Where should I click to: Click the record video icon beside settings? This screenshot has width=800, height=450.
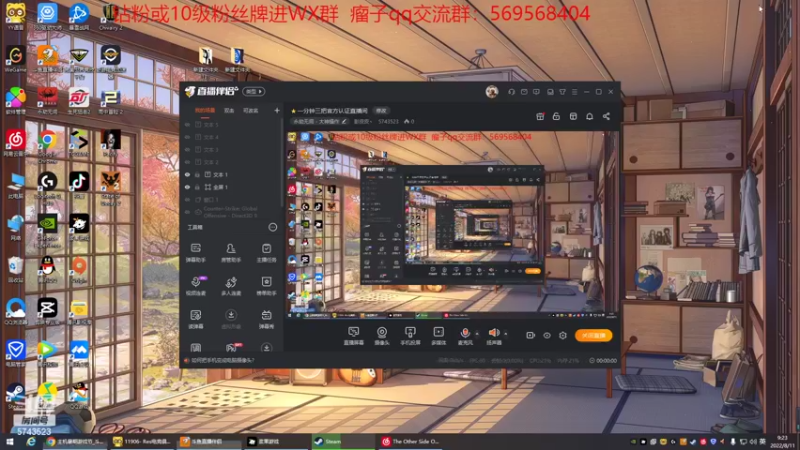point(531,335)
